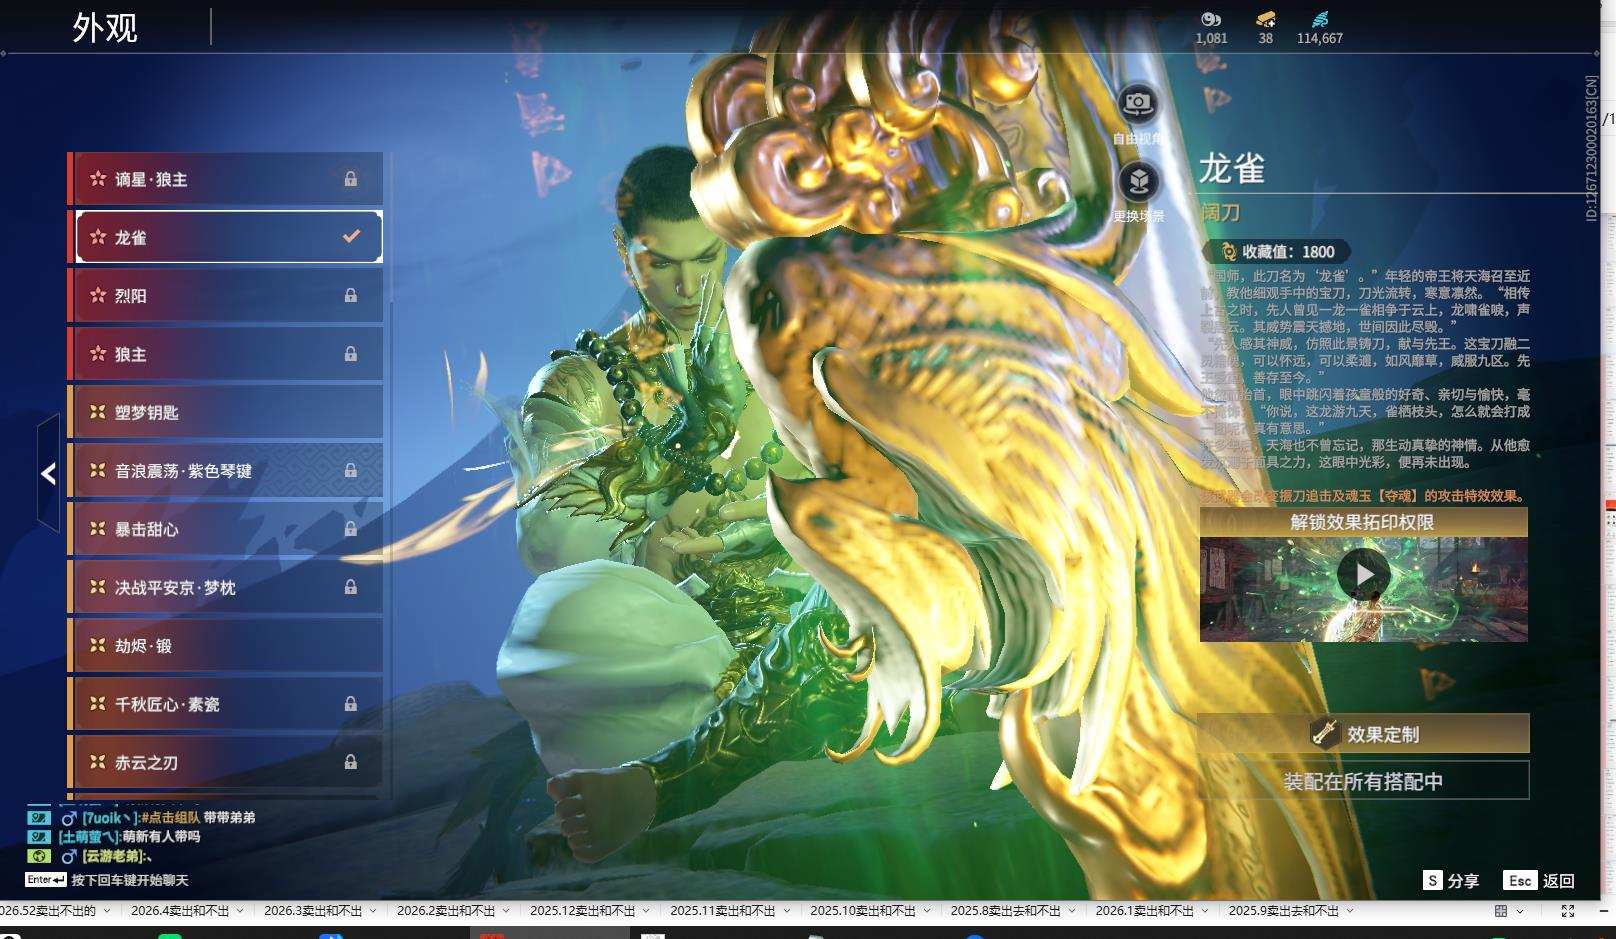The width and height of the screenshot is (1616, 939).
Task: Click the fullscreen icon in the spreadsheet status bar
Action: pyautogui.click(x=1568, y=911)
